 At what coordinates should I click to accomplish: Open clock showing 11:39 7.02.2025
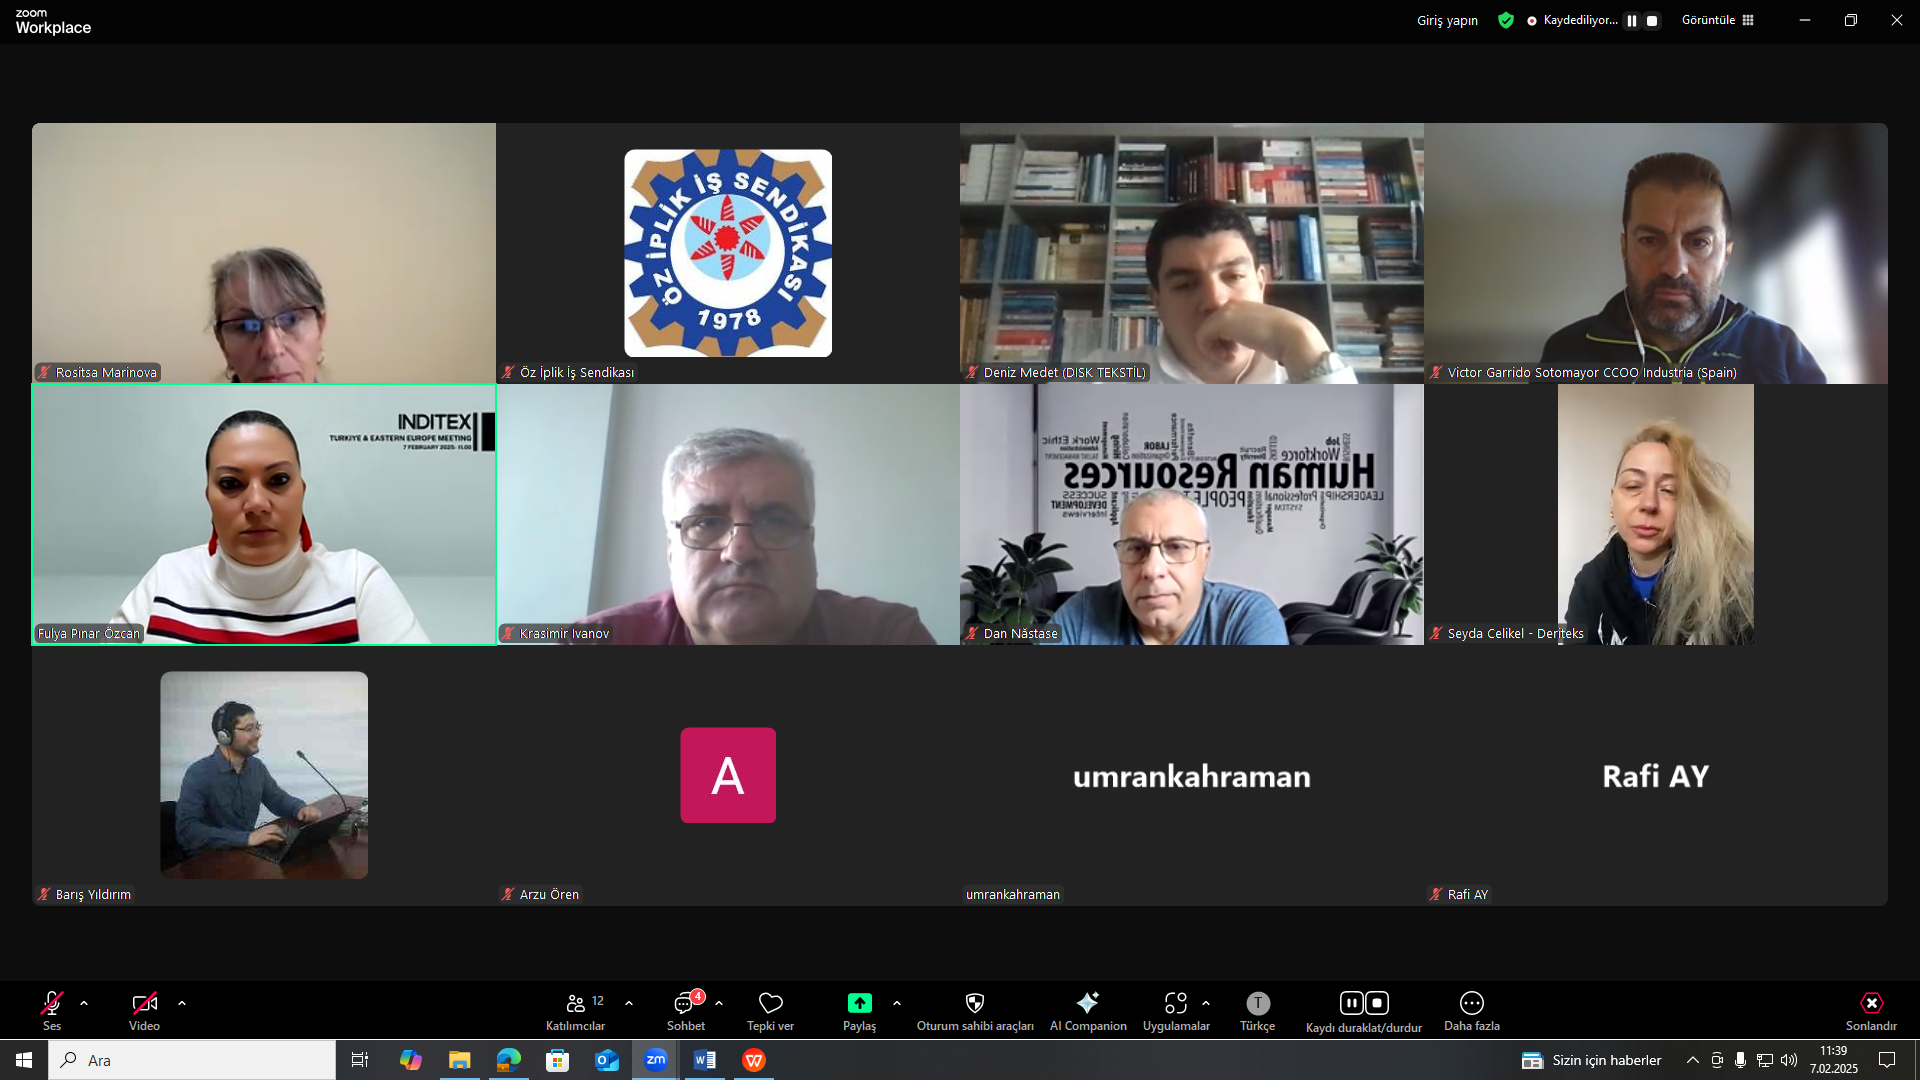(x=1834, y=1060)
